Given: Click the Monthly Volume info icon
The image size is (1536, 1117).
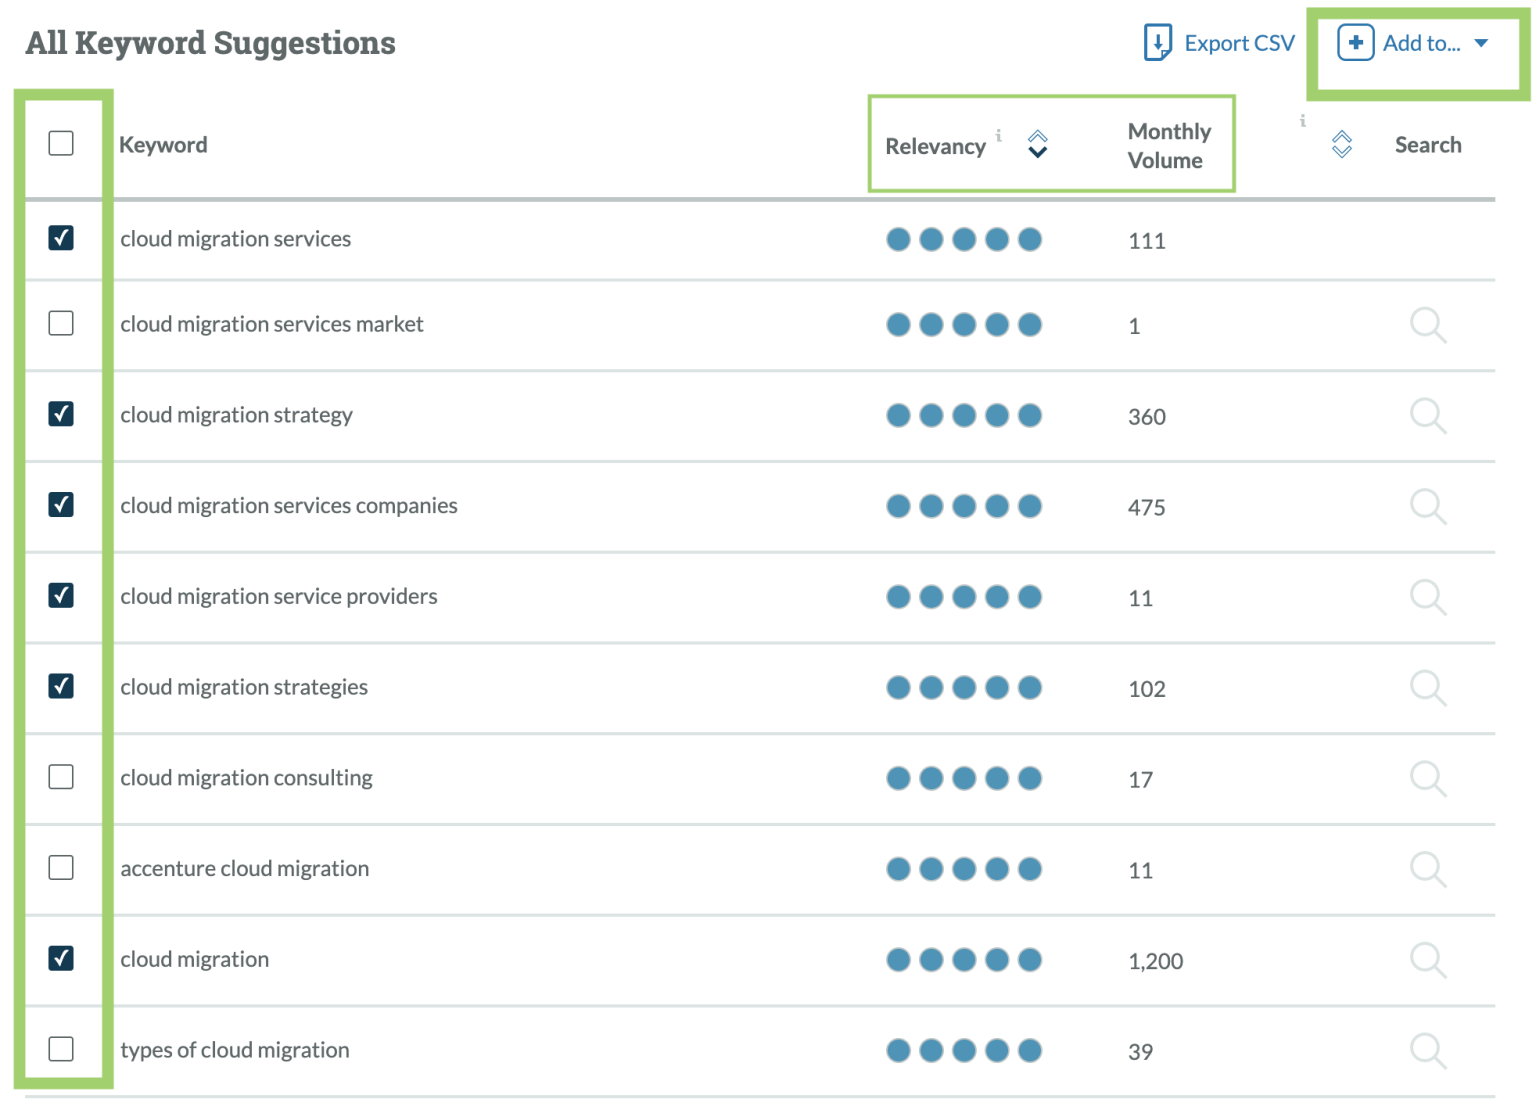Looking at the screenshot, I should pos(1302,121).
